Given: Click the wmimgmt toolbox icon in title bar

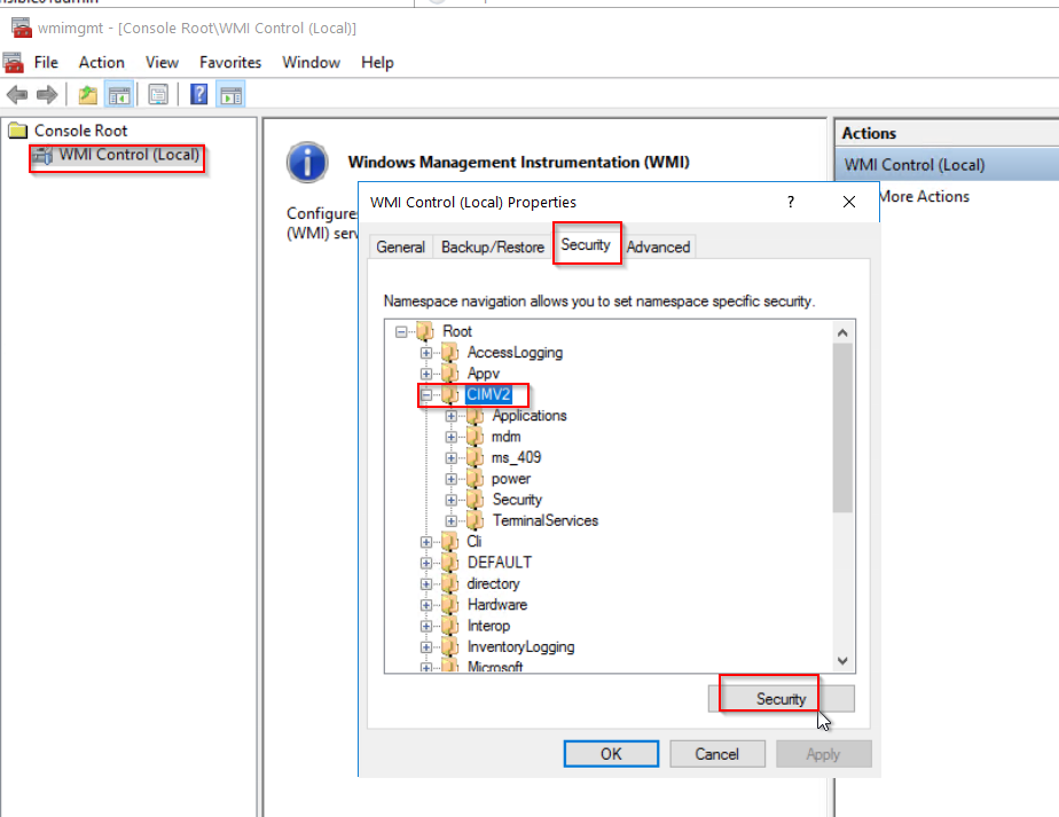Looking at the screenshot, I should (x=21, y=28).
